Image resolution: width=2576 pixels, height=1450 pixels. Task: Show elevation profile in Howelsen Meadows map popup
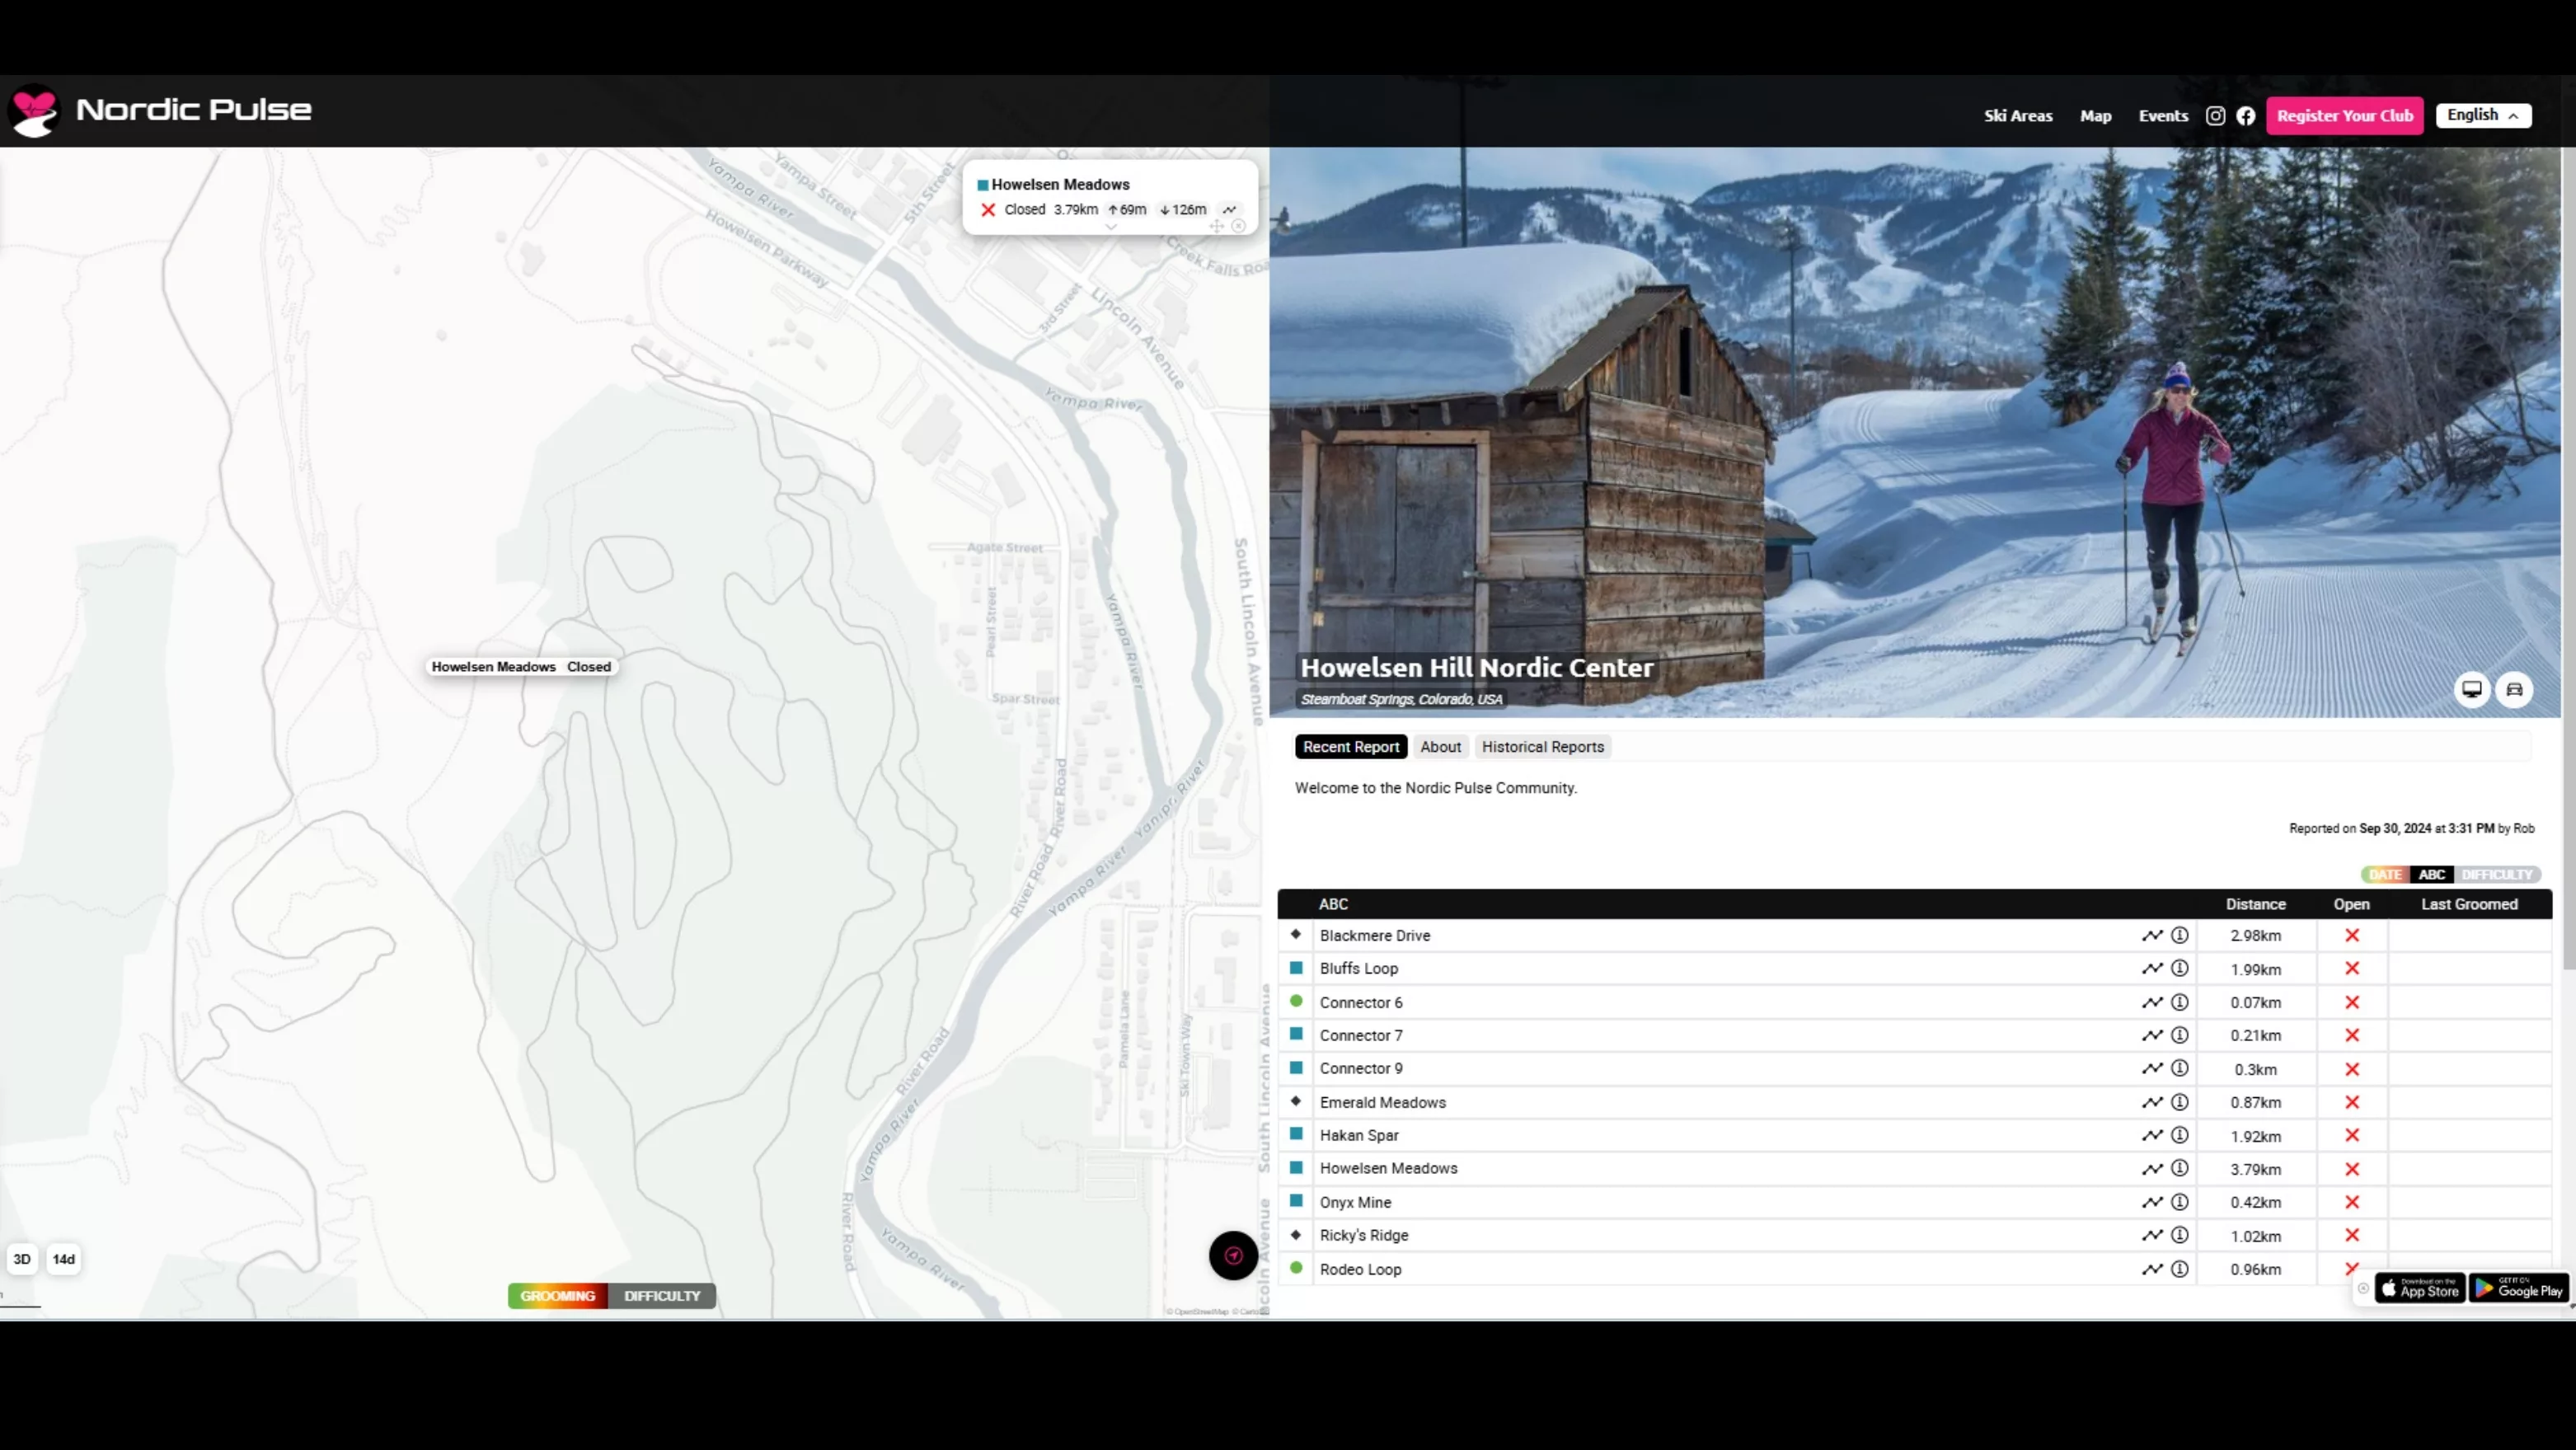[1230, 210]
